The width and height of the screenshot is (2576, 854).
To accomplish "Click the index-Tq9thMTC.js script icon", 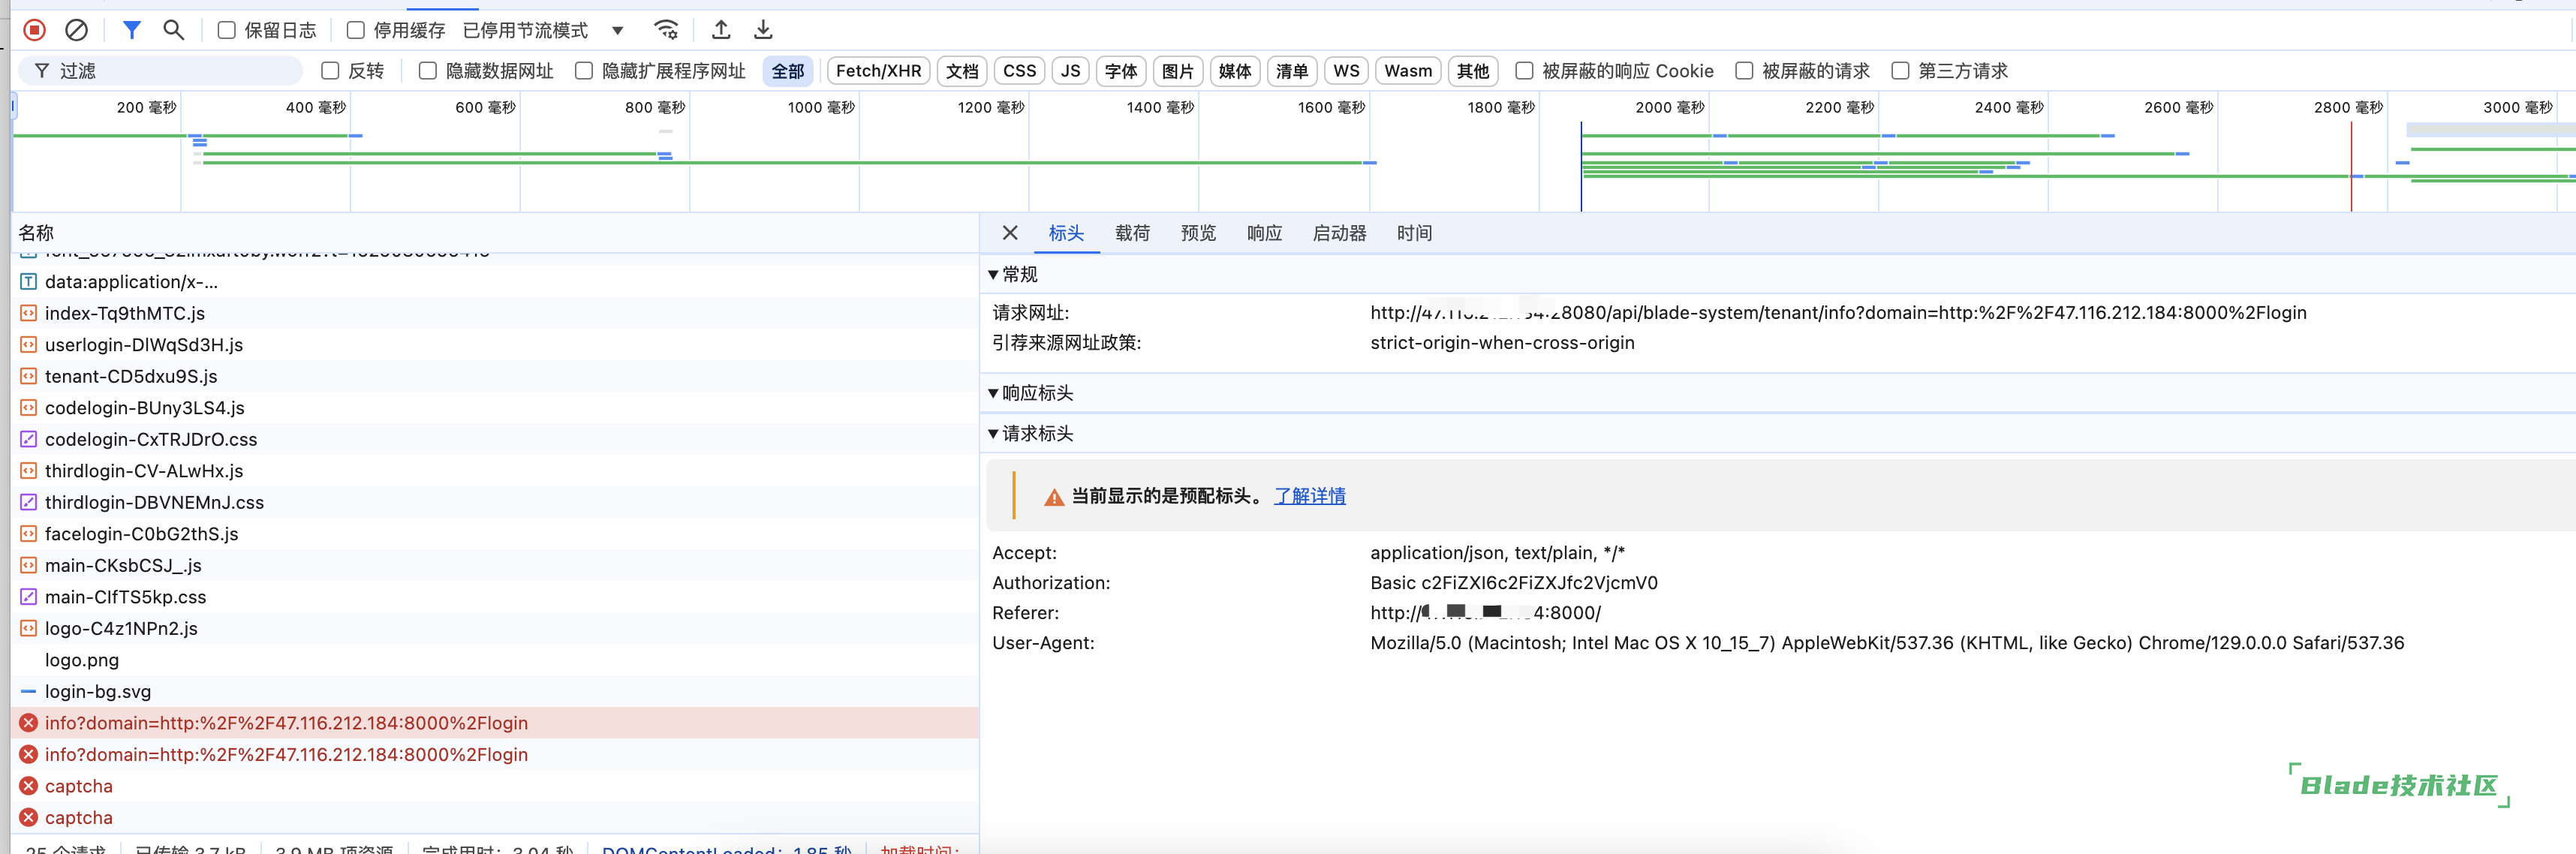I will (x=28, y=313).
